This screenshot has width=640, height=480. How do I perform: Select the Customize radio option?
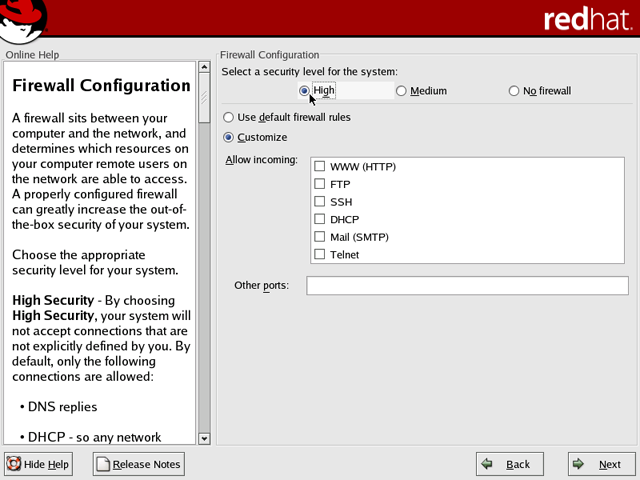point(229,137)
